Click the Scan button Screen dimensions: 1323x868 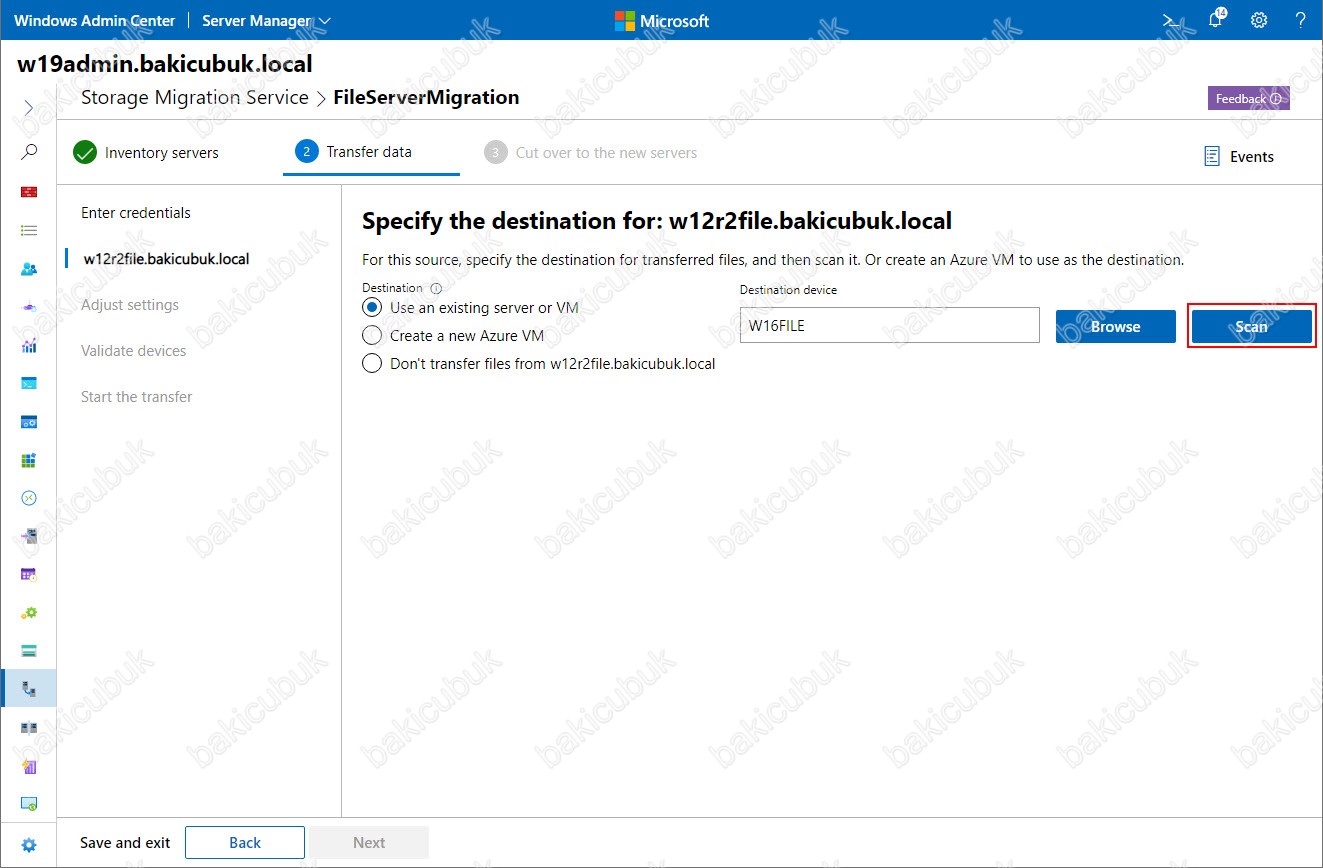pos(1251,327)
